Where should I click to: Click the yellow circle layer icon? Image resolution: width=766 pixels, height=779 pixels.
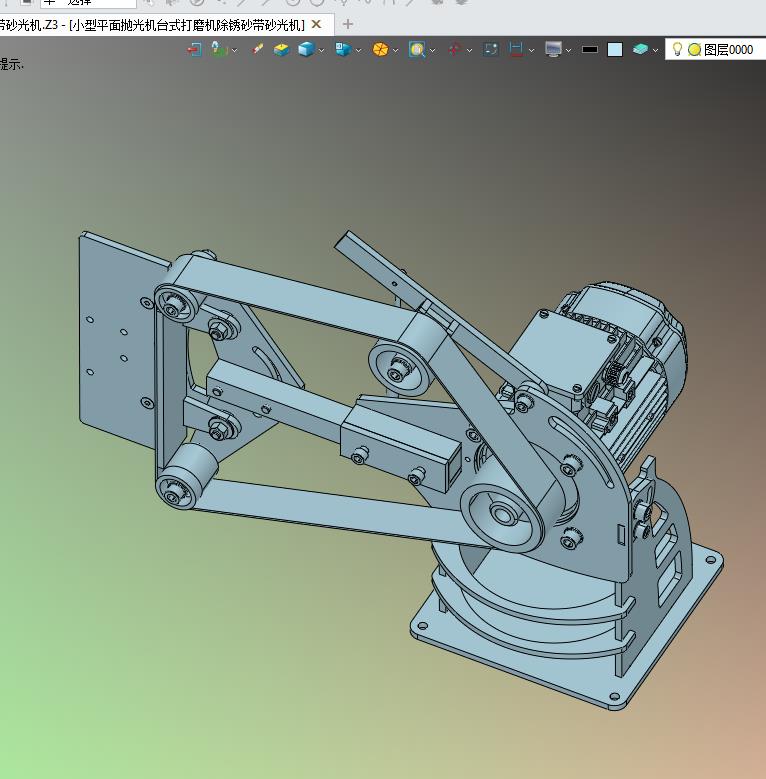pos(694,50)
